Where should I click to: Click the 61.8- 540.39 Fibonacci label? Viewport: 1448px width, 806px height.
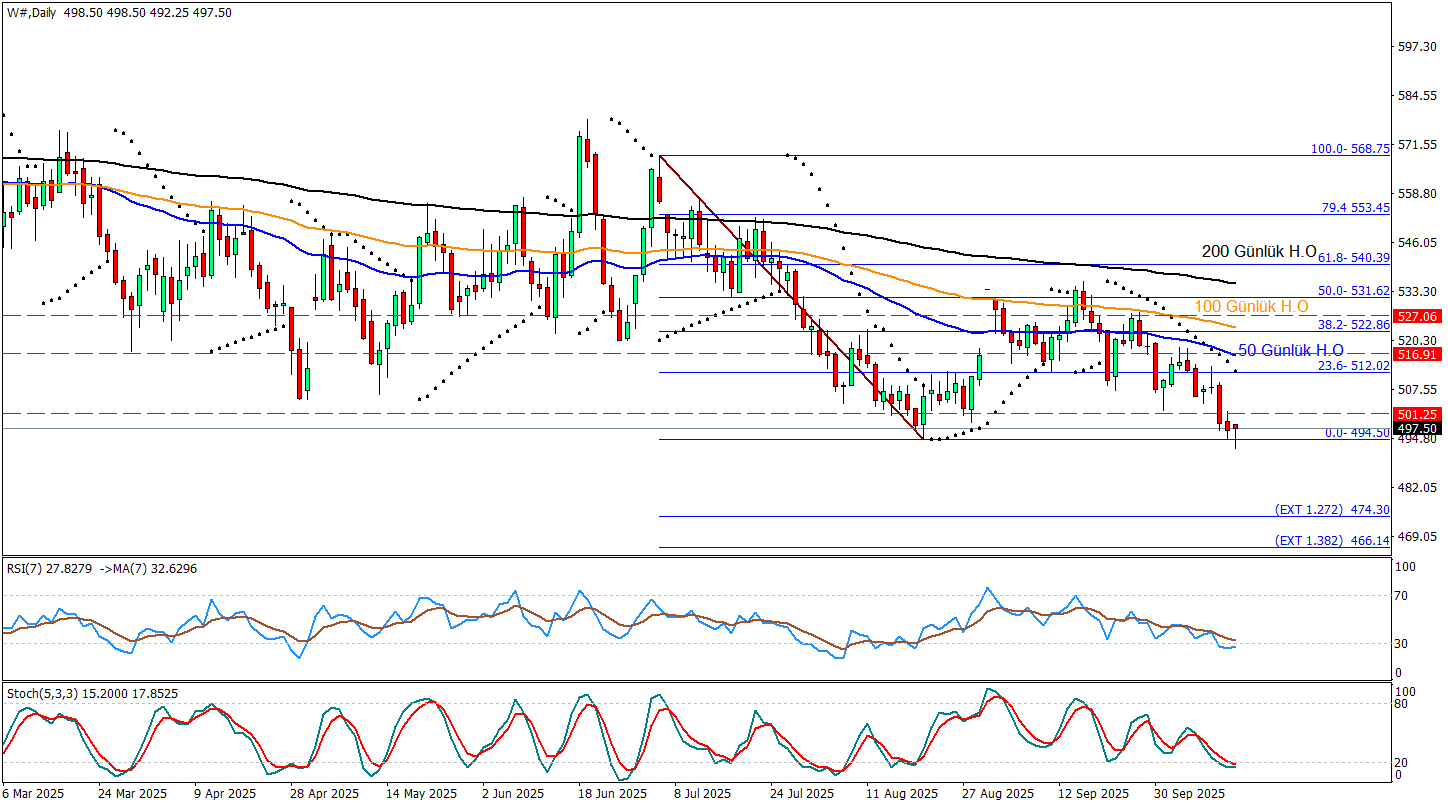1354,257
